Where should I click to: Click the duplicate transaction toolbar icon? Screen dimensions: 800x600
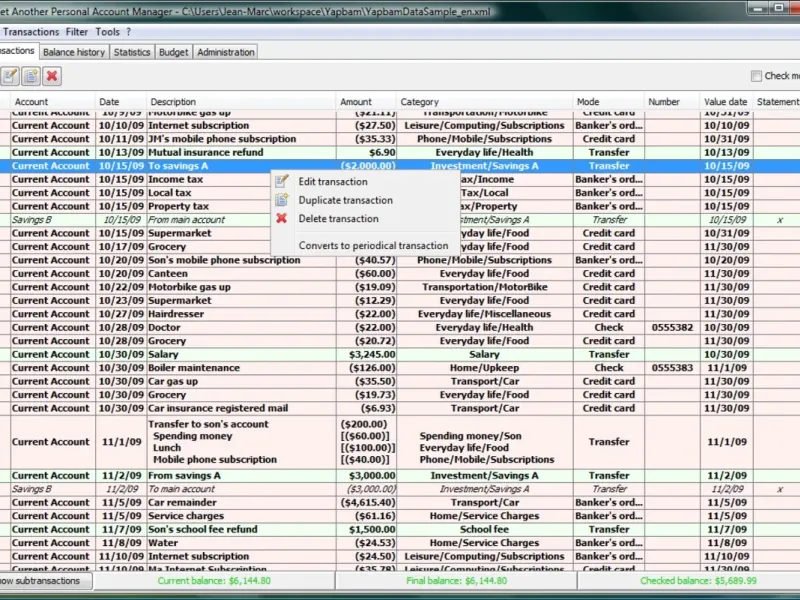(31, 77)
